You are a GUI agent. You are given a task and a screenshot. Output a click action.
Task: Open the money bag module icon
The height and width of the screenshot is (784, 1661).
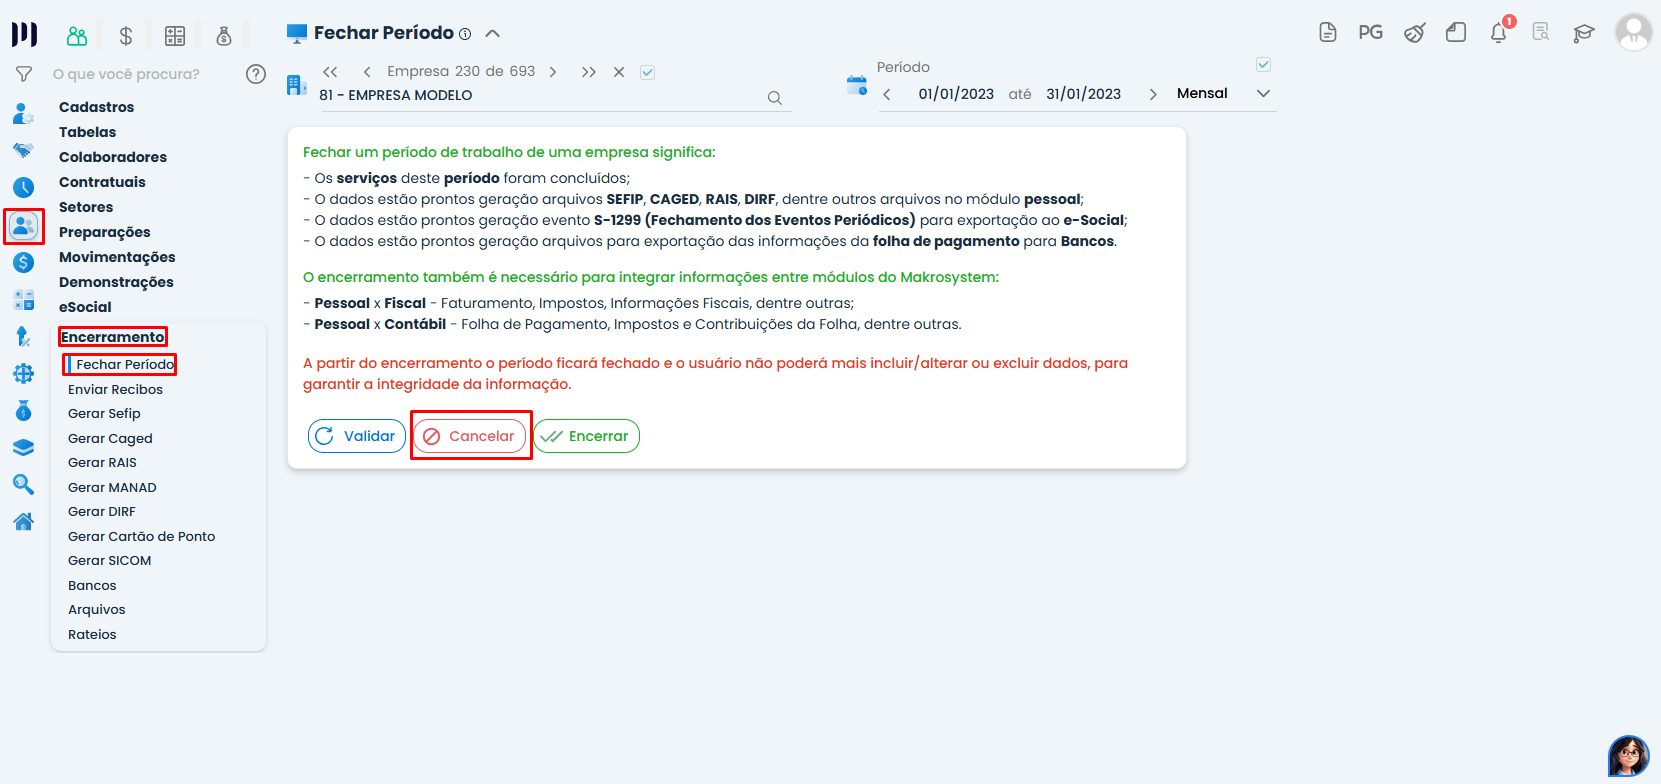pos(224,36)
